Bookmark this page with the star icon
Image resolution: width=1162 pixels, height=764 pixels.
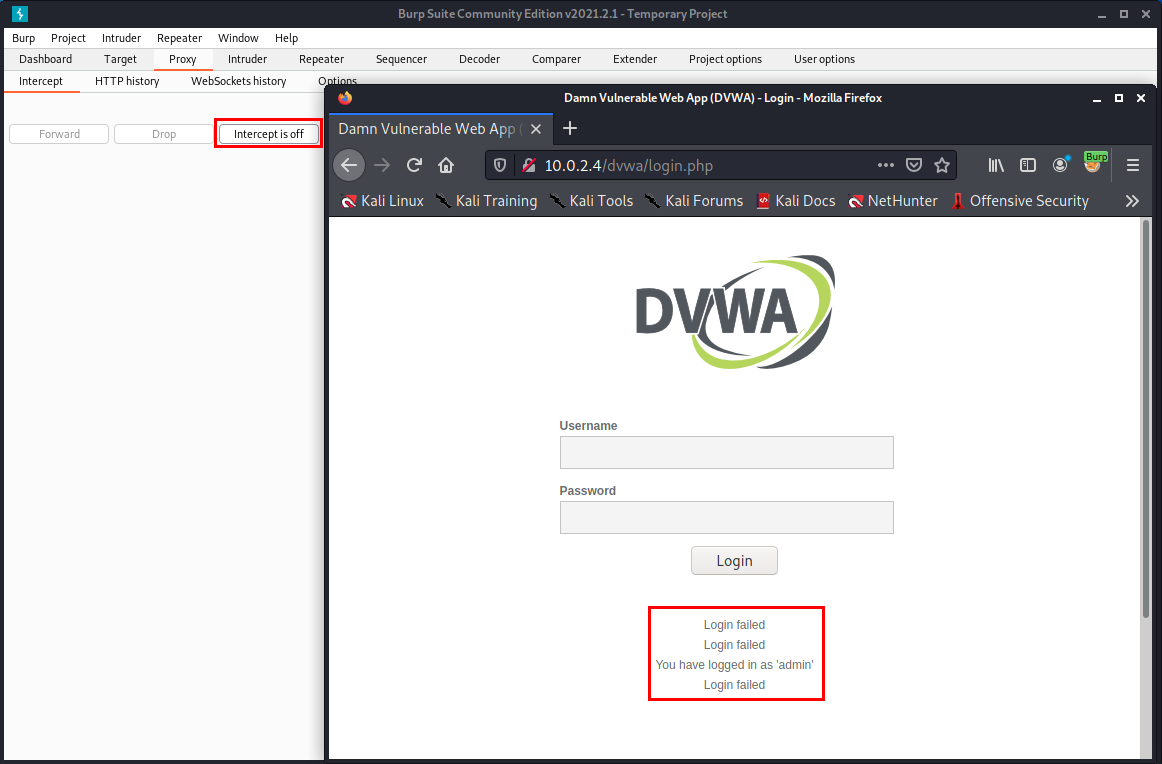pyautogui.click(x=942, y=165)
